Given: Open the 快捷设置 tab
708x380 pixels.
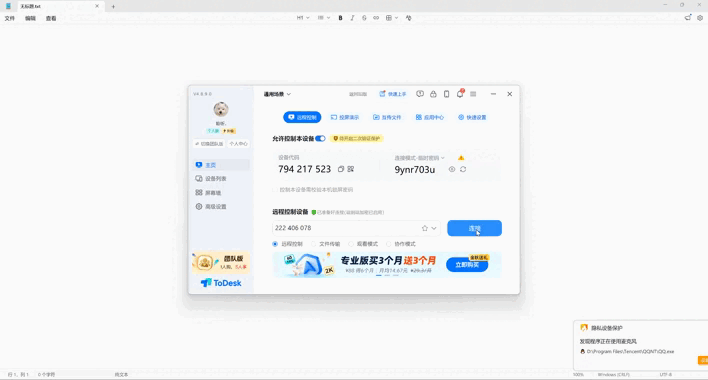Looking at the screenshot, I should pos(472,117).
